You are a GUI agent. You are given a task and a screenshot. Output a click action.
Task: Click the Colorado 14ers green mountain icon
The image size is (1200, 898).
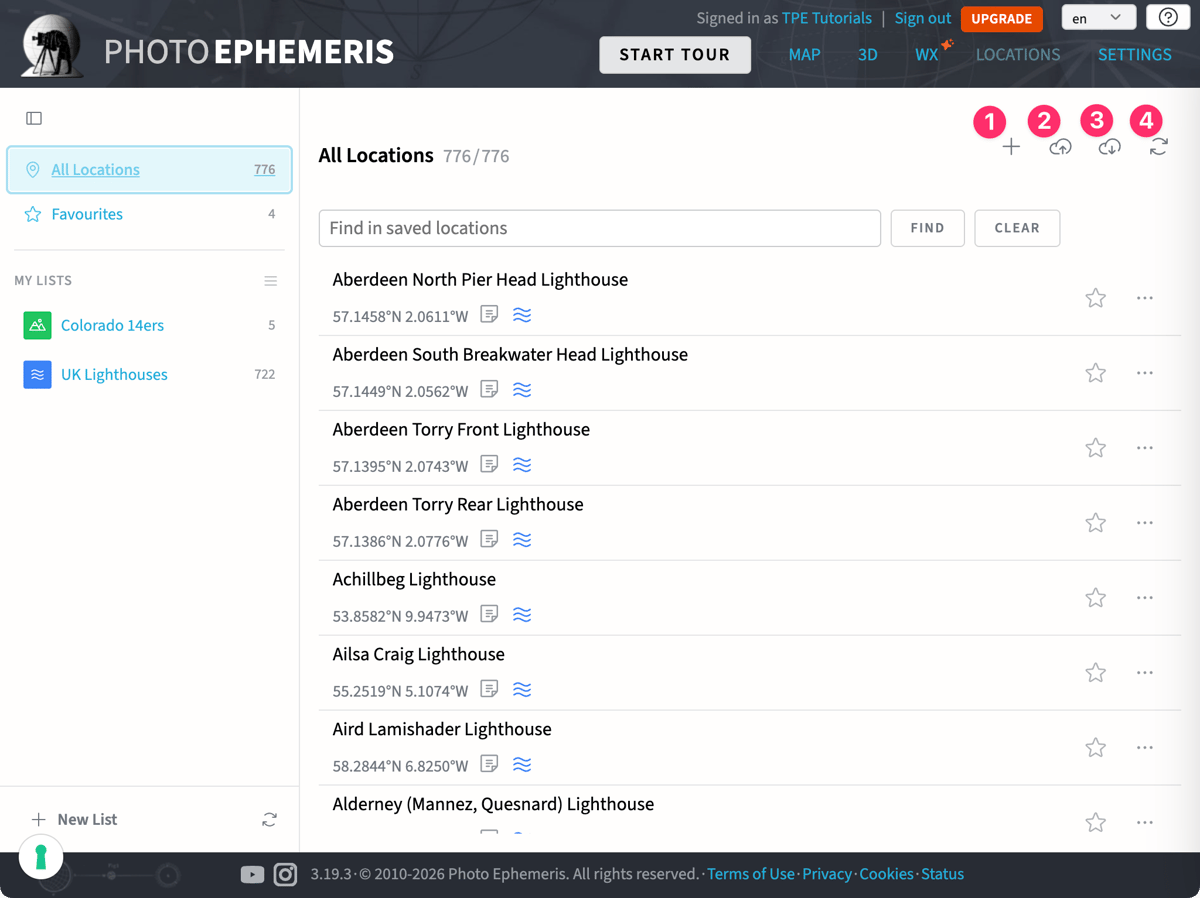[x=37, y=325]
